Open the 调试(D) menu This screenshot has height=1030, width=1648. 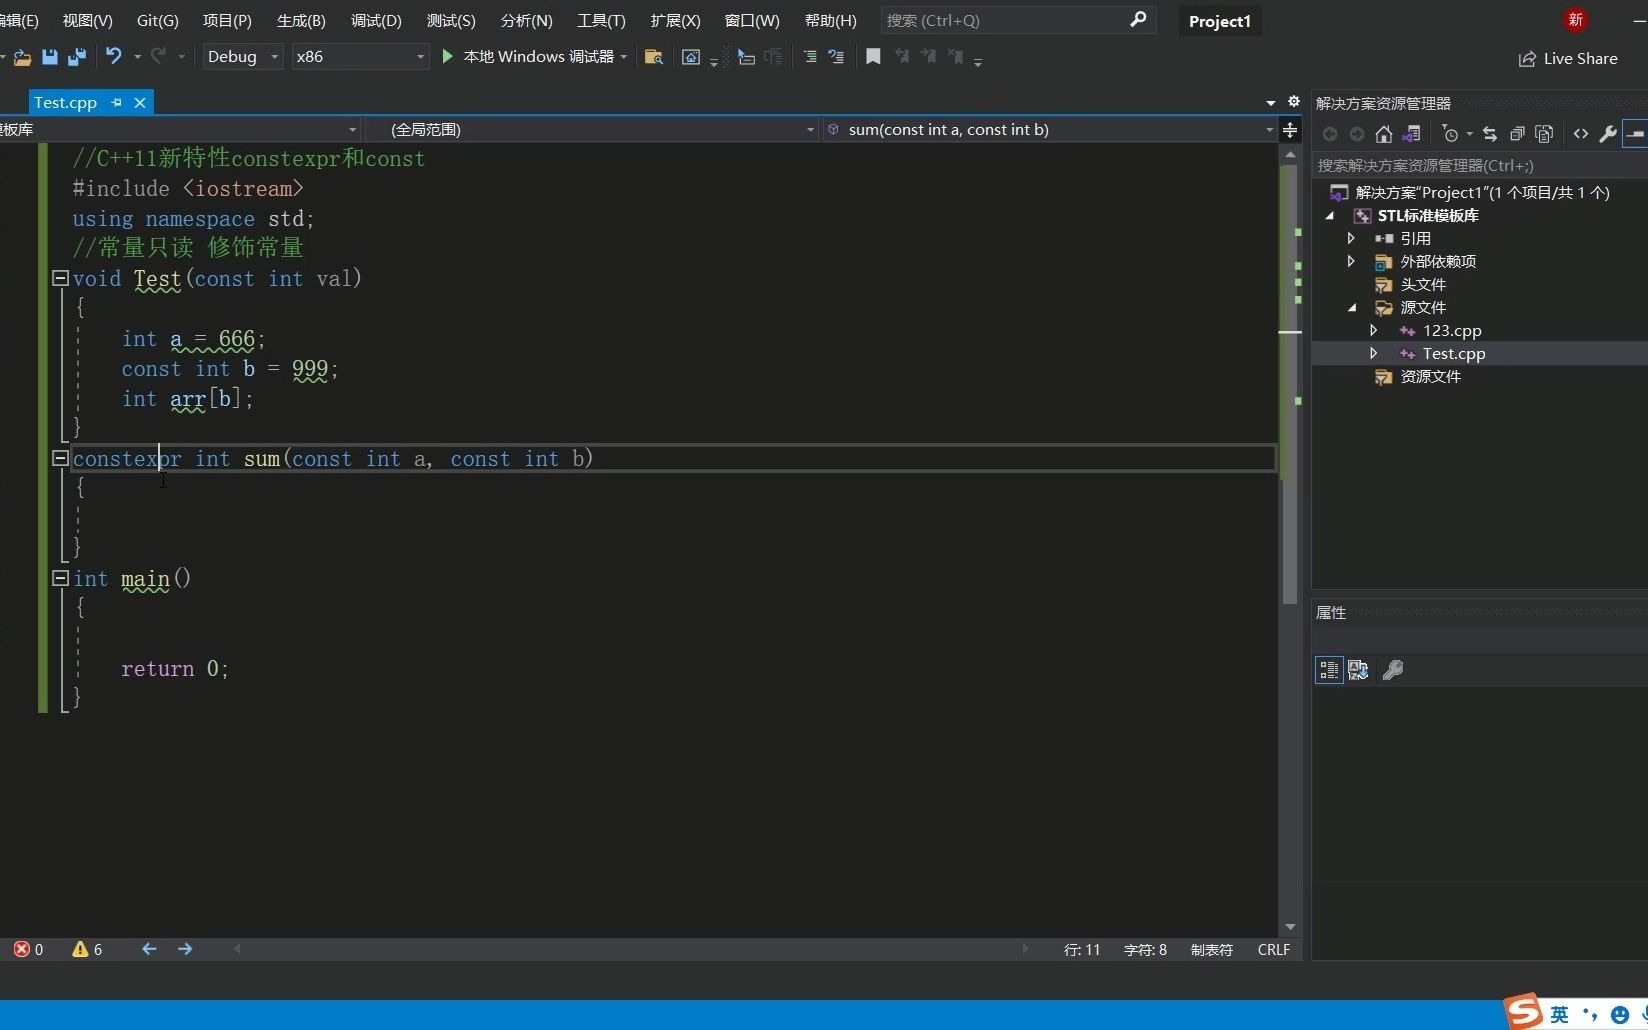pyautogui.click(x=375, y=20)
